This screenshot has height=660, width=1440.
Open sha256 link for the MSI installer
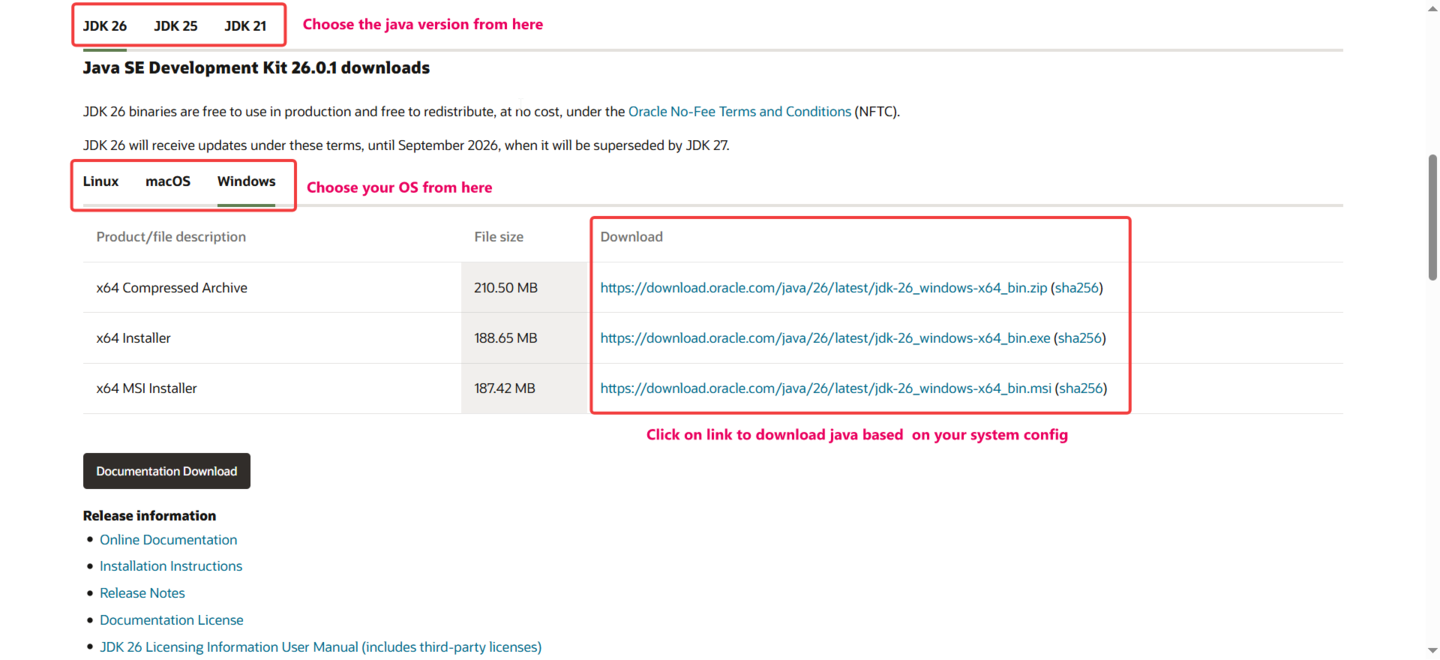click(x=1081, y=388)
